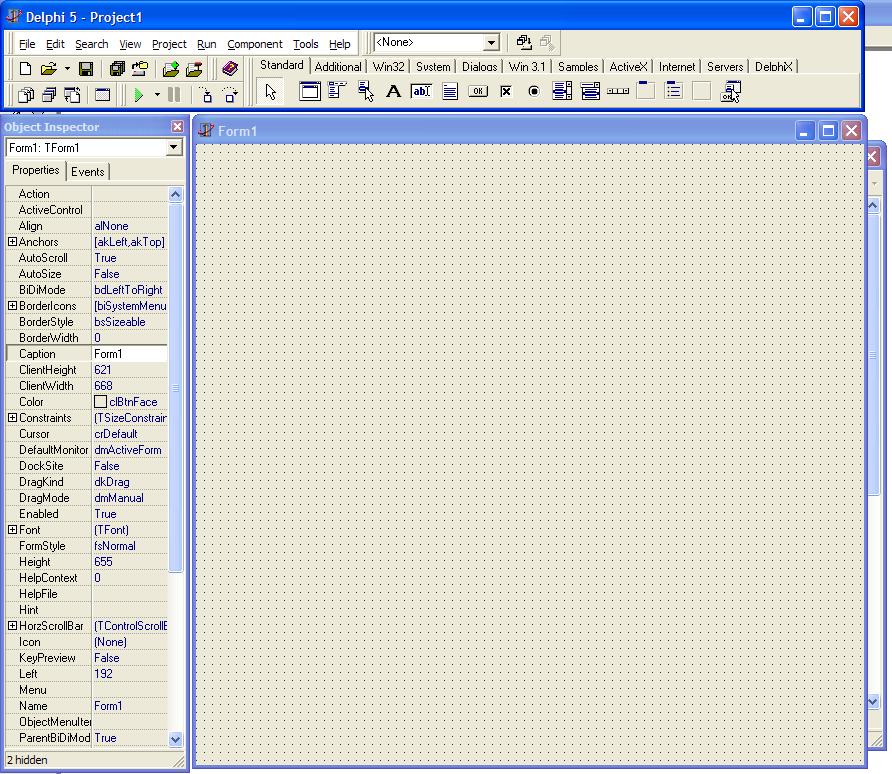Switch to the DelphiX palette tab
Image resolution: width=892 pixels, height=774 pixels.
(774, 67)
